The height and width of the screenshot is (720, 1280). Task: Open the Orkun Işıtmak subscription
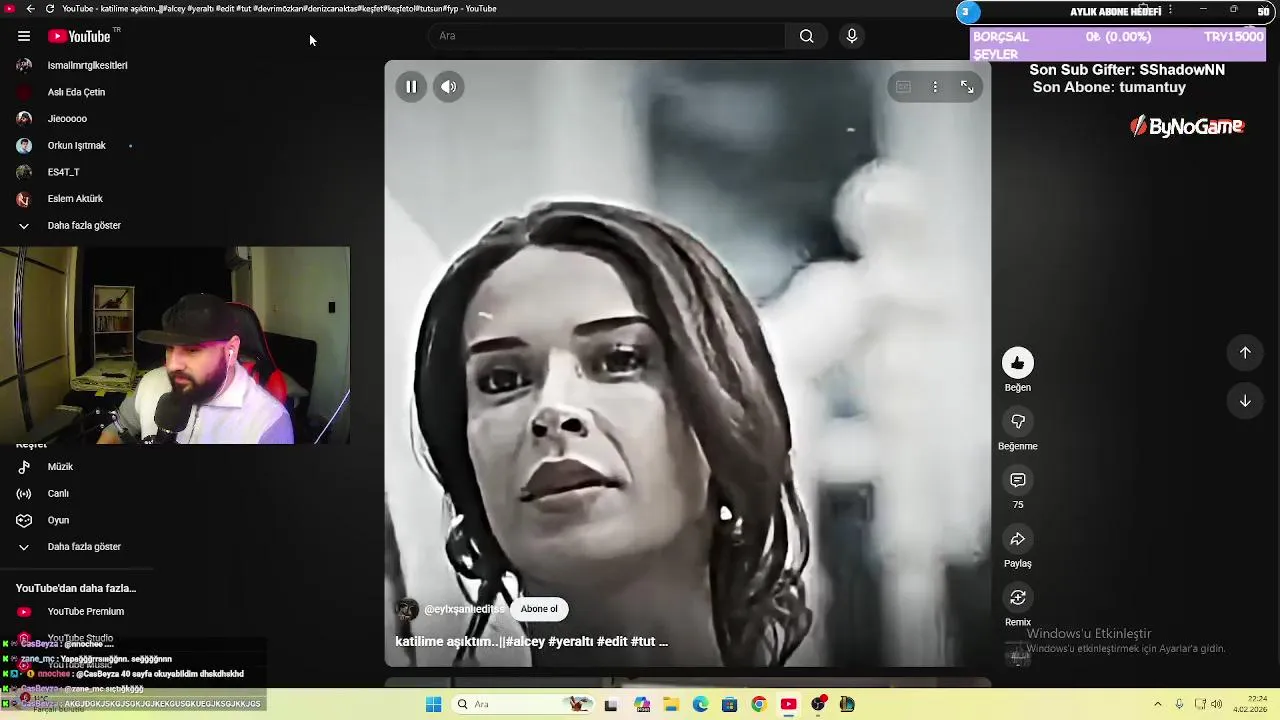(x=76, y=145)
